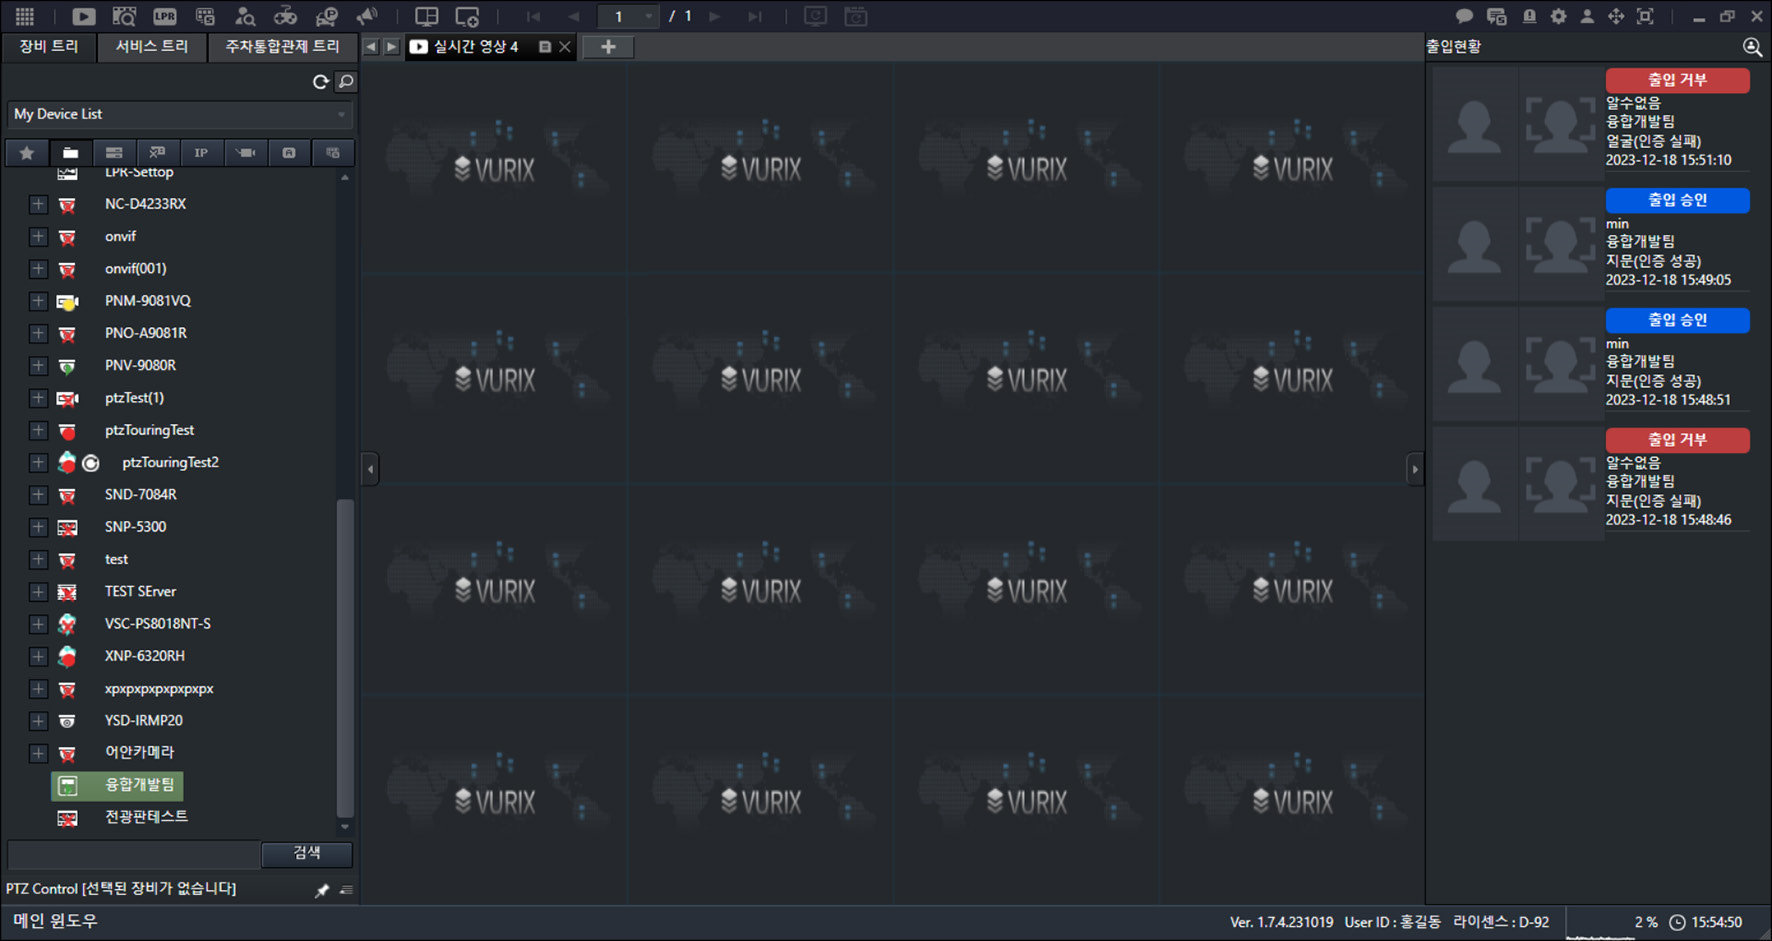Click the device search magnifier icon

point(346,82)
